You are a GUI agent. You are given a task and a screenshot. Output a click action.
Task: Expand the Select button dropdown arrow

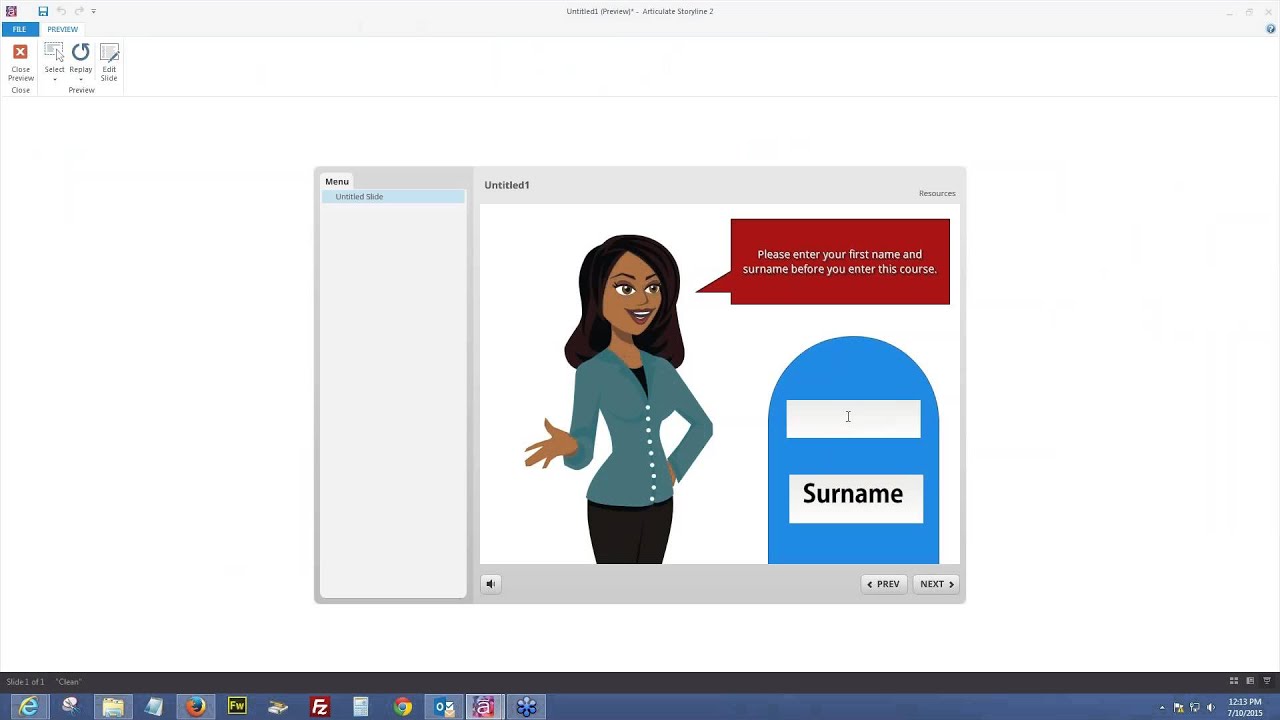click(x=54, y=79)
